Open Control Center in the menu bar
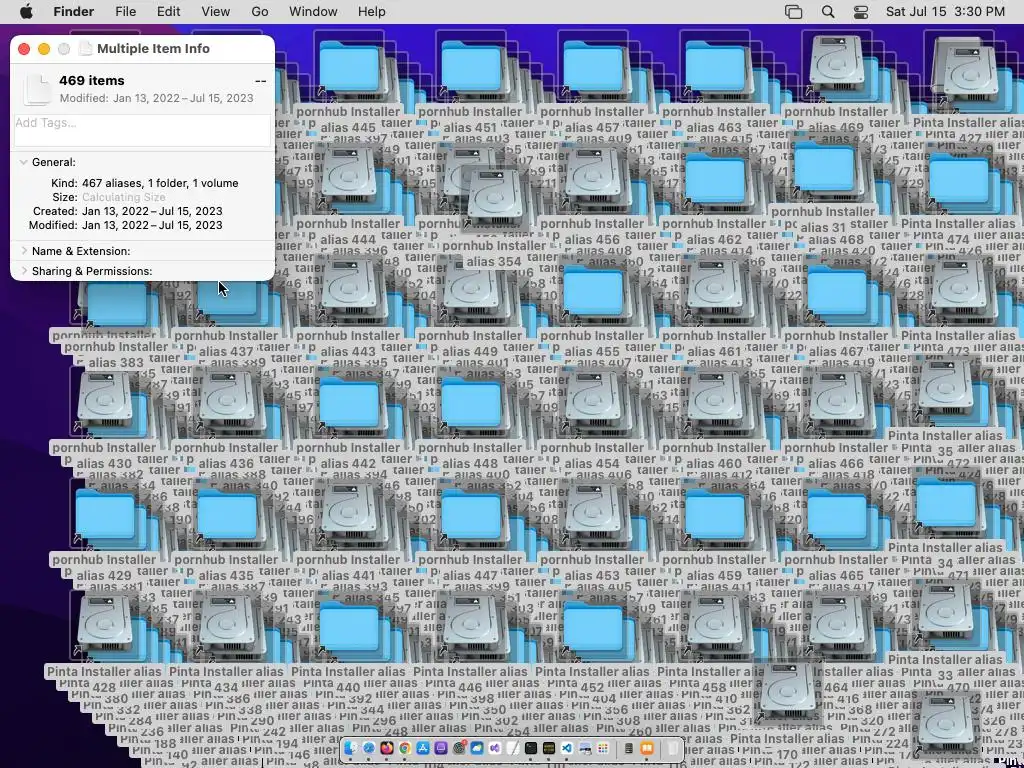The image size is (1024, 768). (x=861, y=12)
